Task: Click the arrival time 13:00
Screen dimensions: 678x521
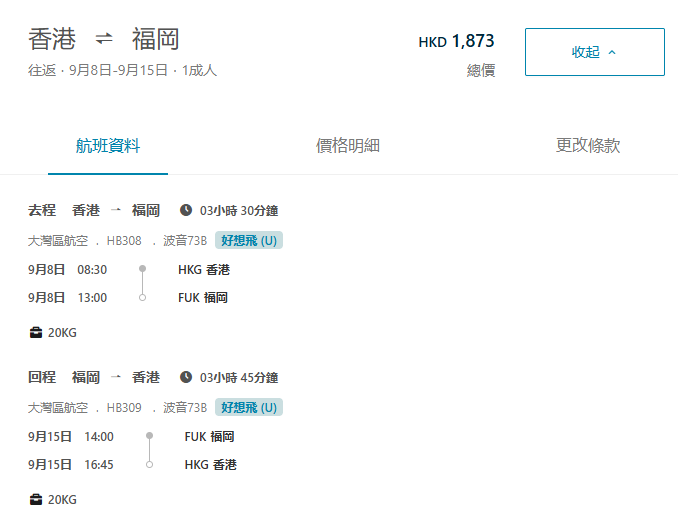Action: (x=92, y=298)
